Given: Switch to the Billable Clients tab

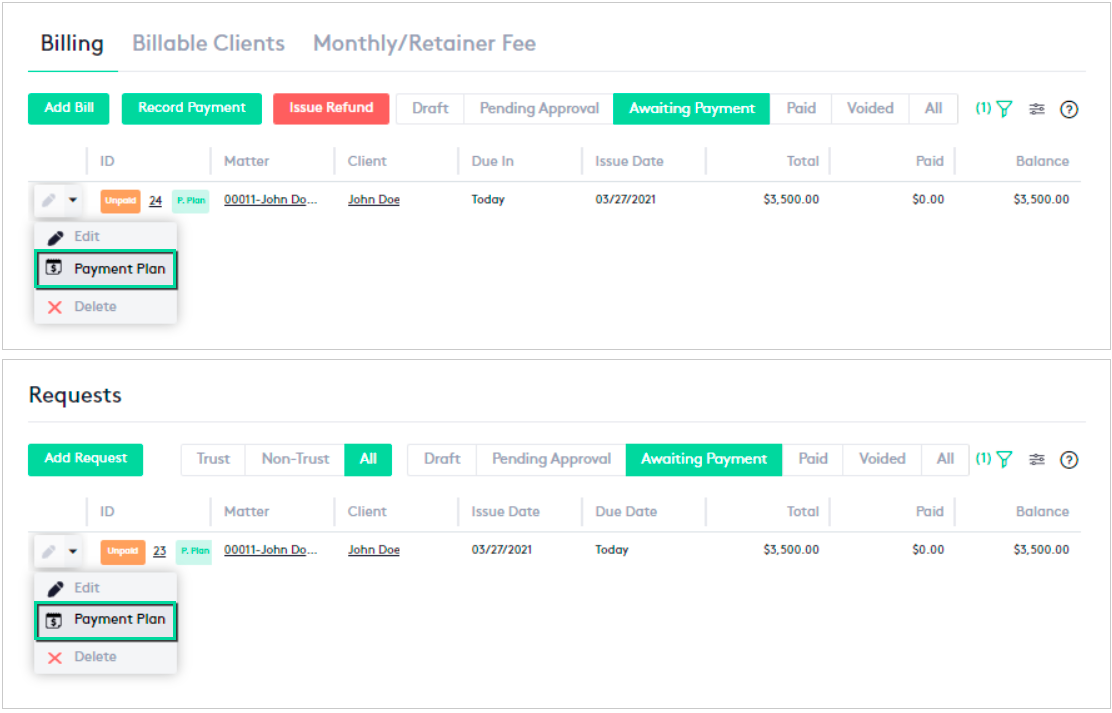Looking at the screenshot, I should point(208,44).
